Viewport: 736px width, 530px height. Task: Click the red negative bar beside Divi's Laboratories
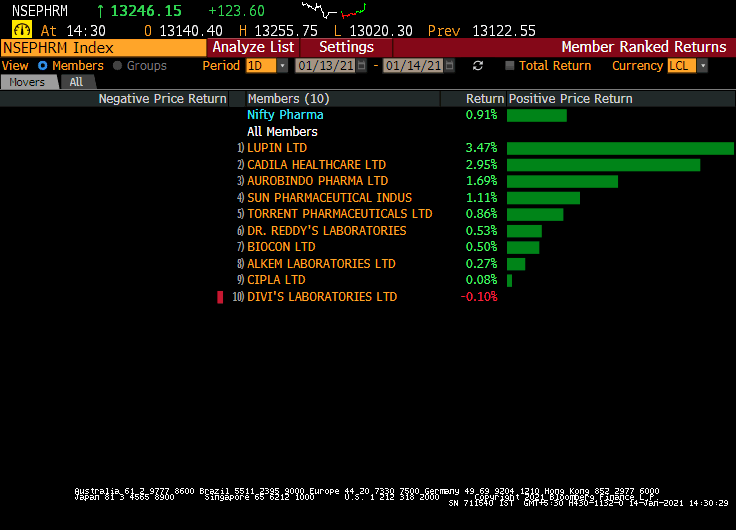point(220,297)
